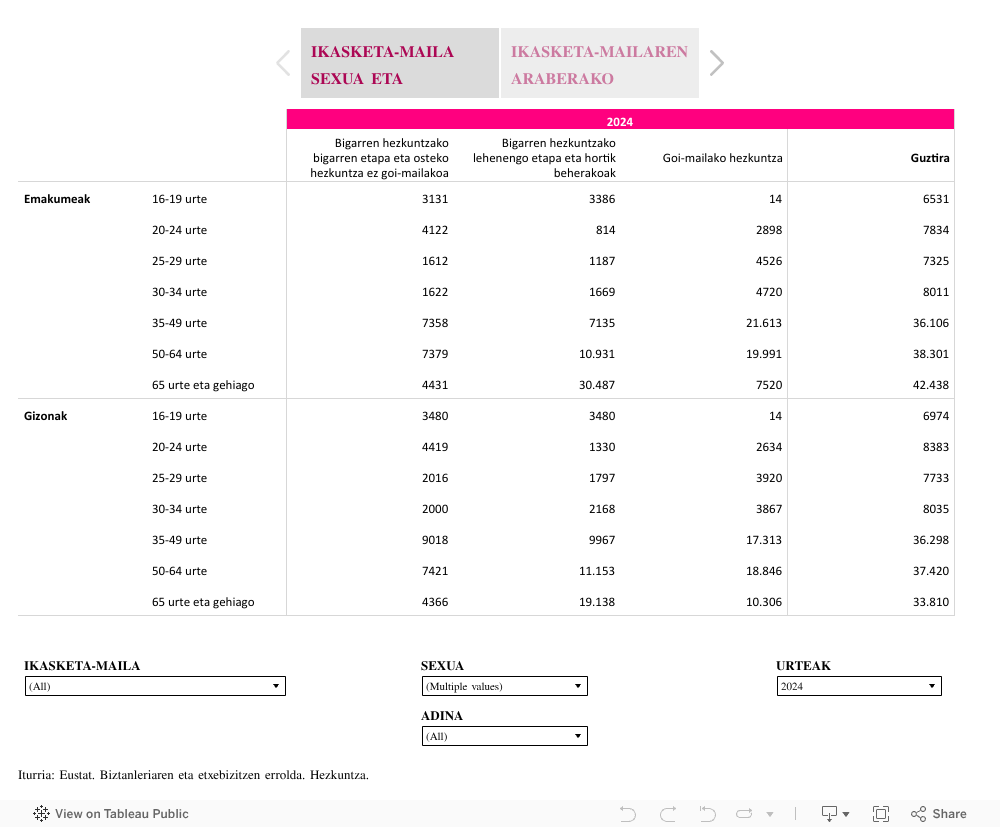Click the Gizonak row label
This screenshot has height=827, width=1000.
click(x=45, y=416)
